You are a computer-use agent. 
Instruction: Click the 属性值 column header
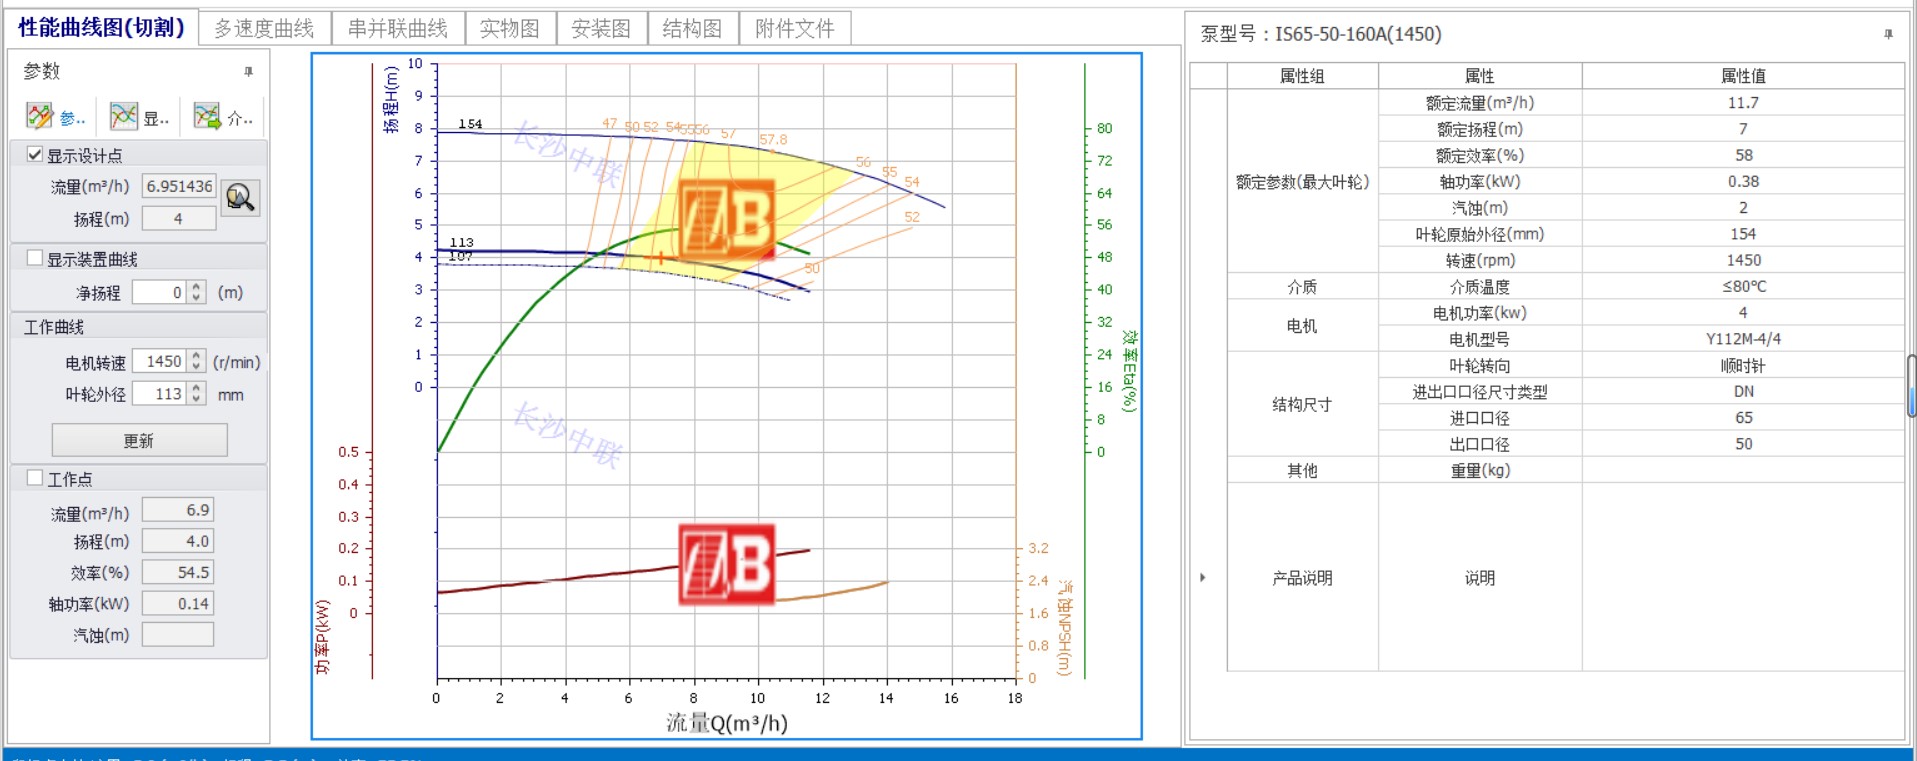(1743, 76)
